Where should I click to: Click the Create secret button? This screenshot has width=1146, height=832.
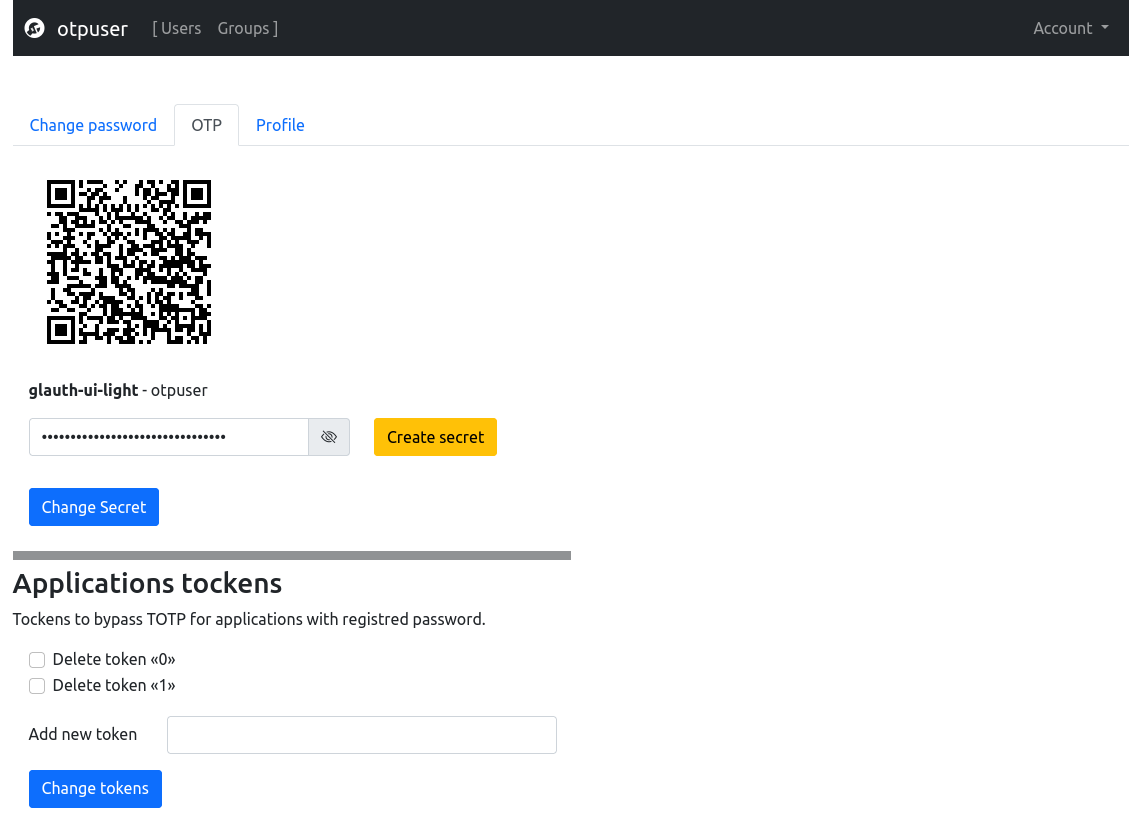[x=436, y=437]
